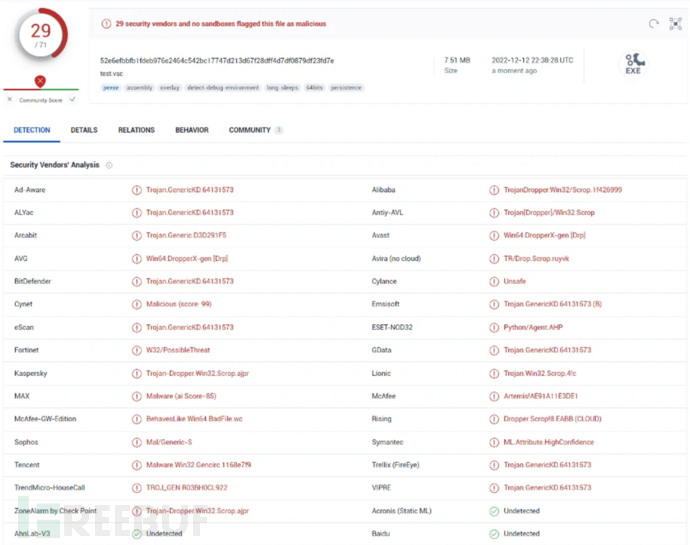
Task: Click the AhnLab-V3 undetected green check icon
Action: tap(137, 534)
